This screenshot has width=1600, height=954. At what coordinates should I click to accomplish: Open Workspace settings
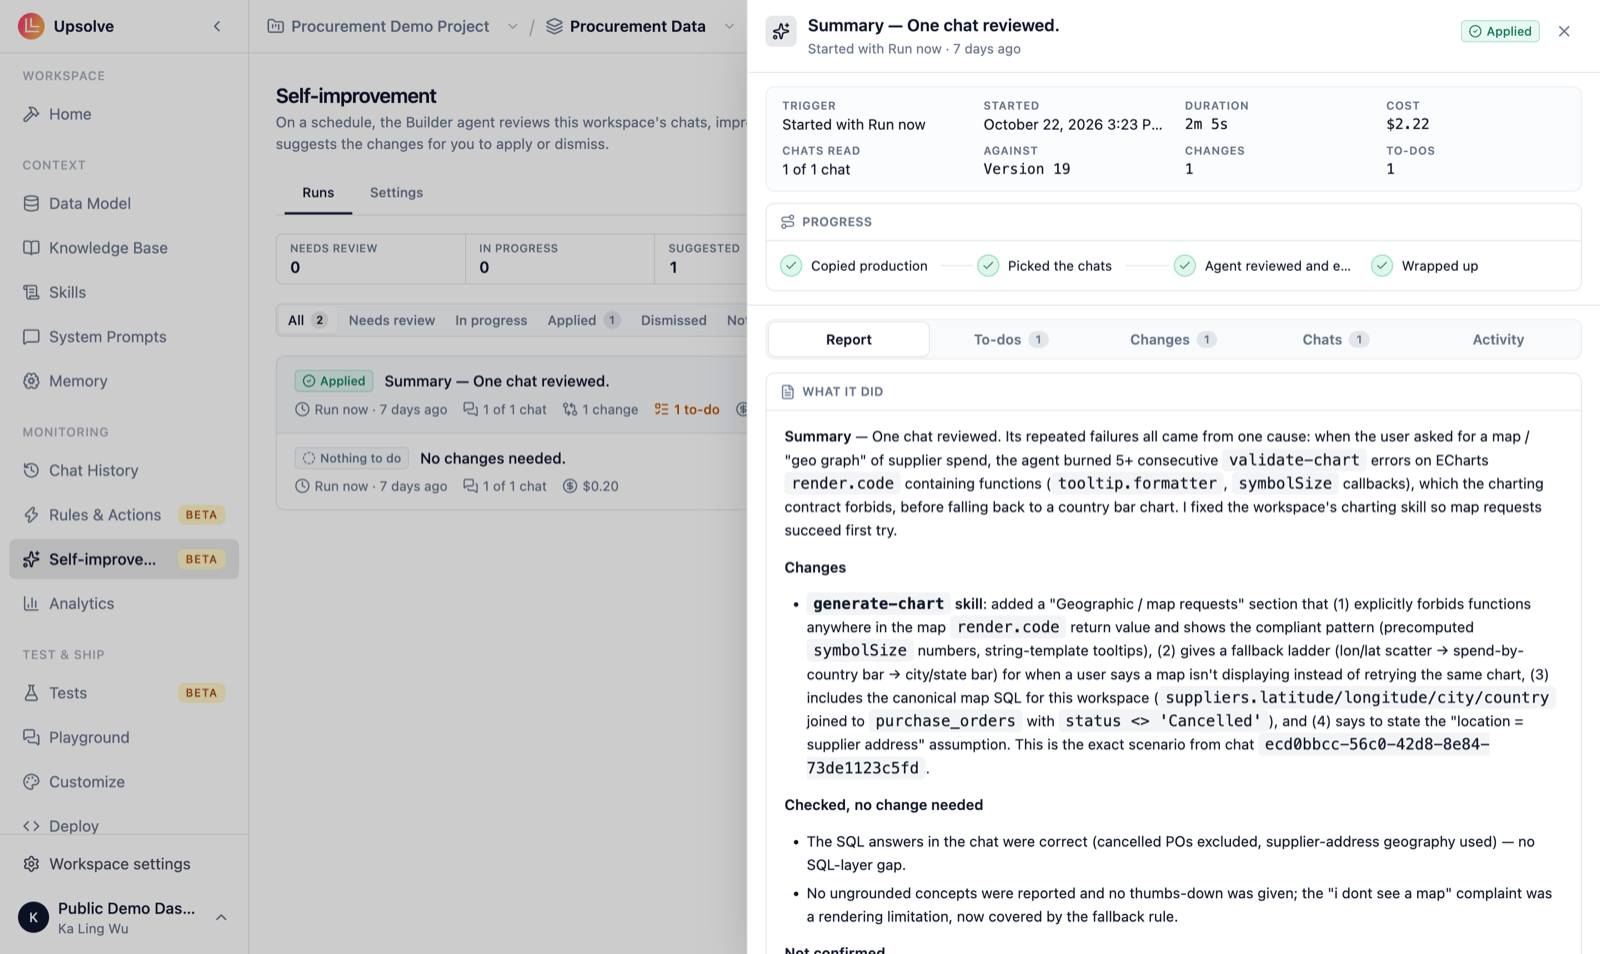124,864
